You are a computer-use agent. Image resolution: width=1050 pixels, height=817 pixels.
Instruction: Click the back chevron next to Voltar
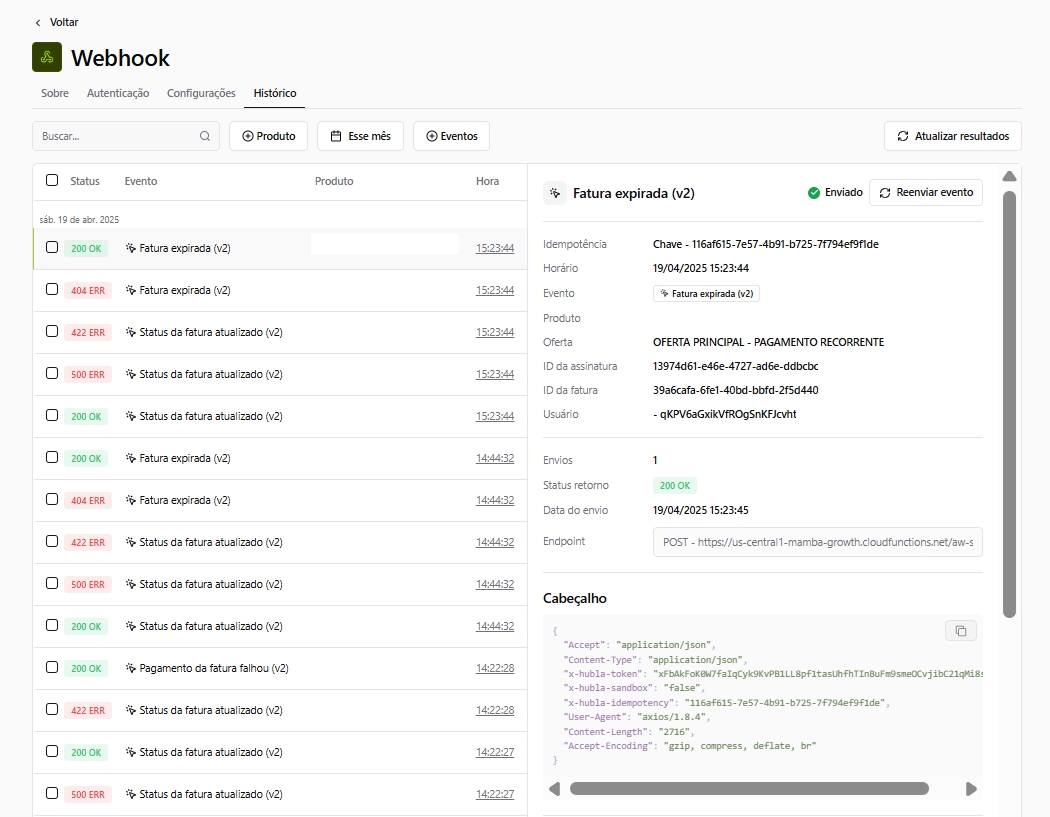coord(38,23)
